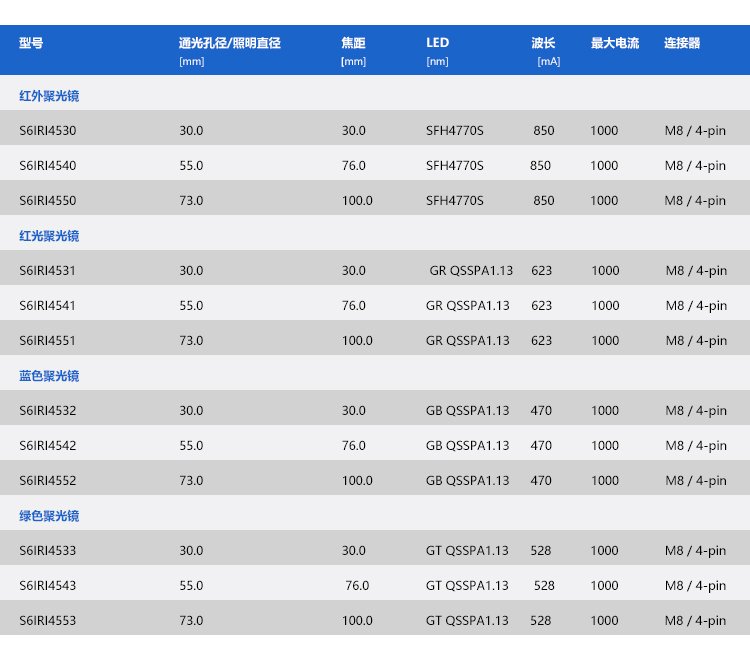Click GR QSSPA1.13 in S6IRI4541 row
The width and height of the screenshot is (750, 661).
[x=467, y=306]
